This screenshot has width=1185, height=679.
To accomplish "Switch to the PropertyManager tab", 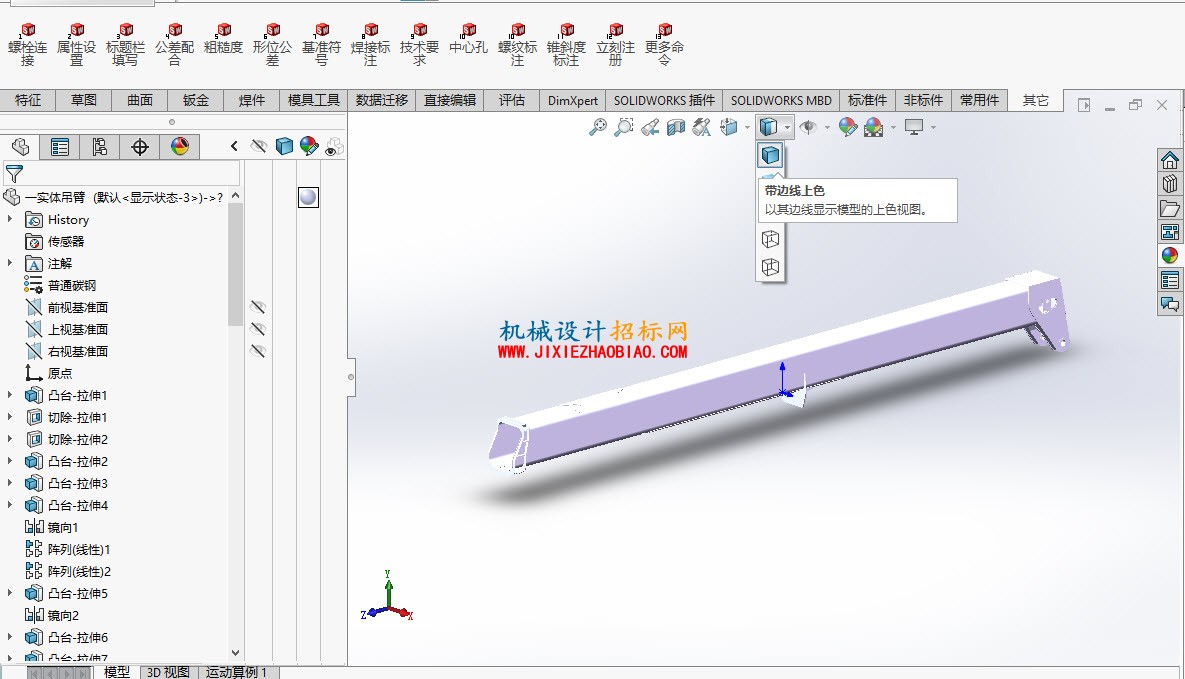I will 60,147.
